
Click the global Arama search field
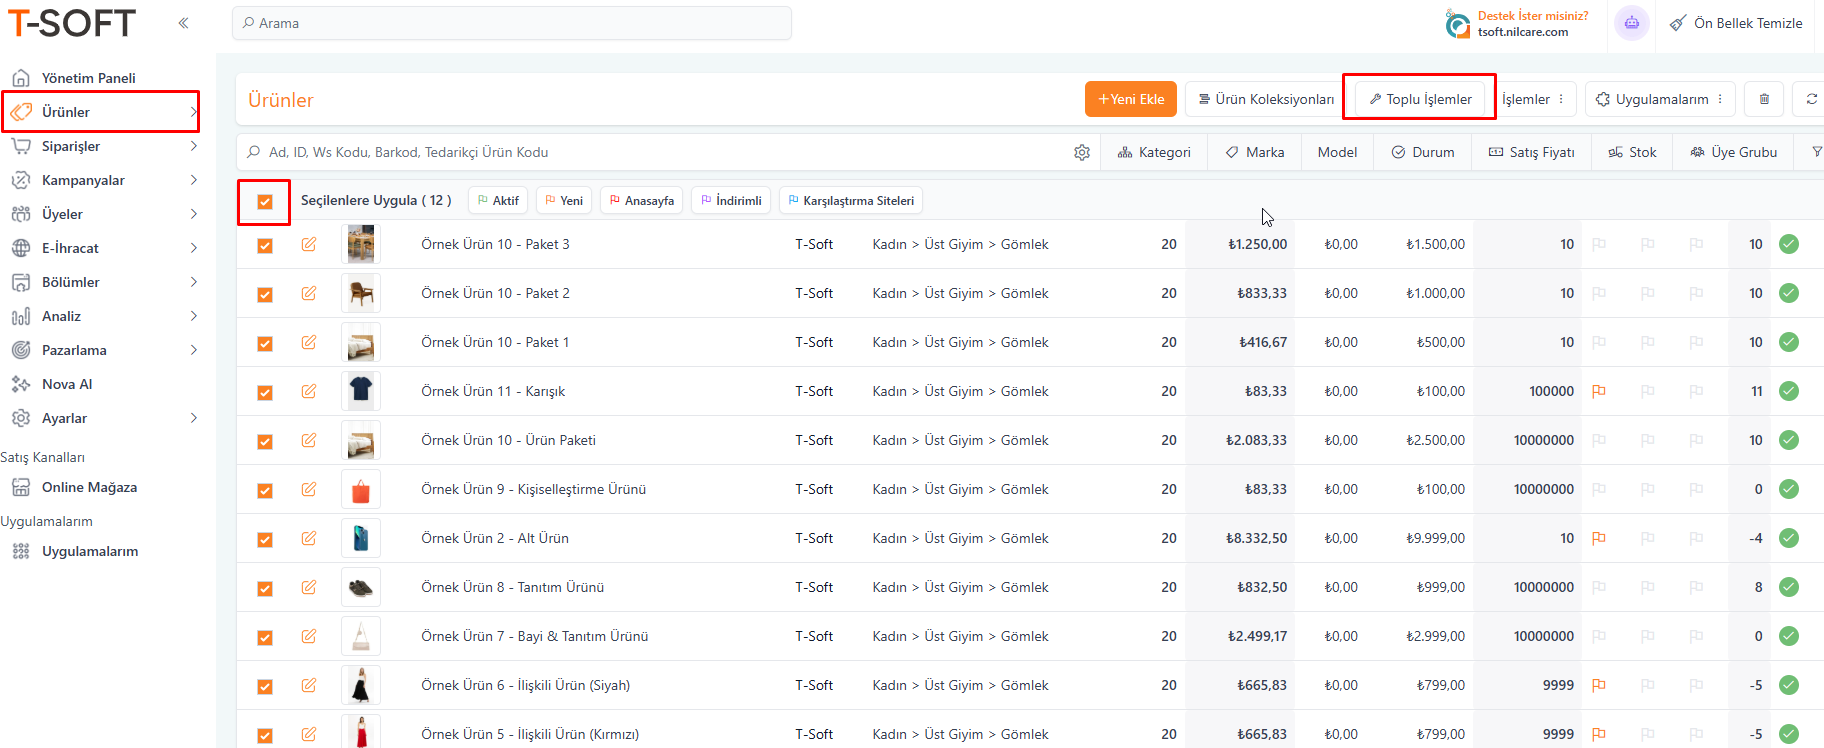tap(512, 23)
